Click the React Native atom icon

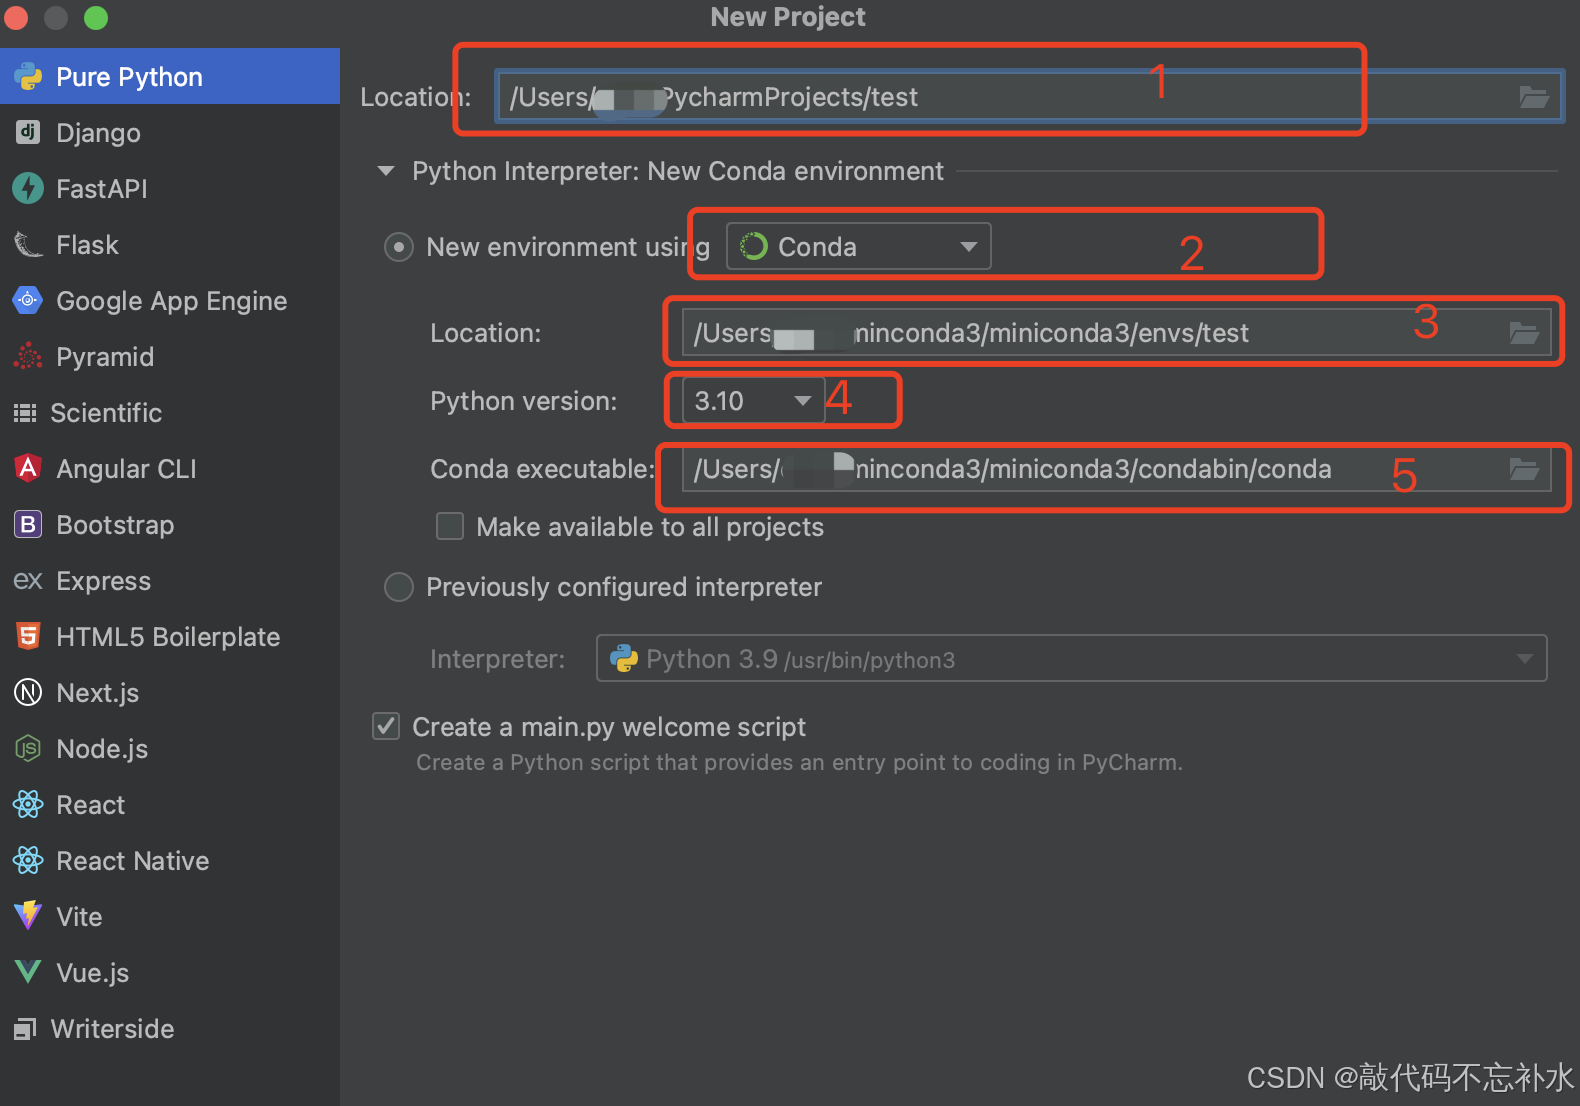(28, 860)
